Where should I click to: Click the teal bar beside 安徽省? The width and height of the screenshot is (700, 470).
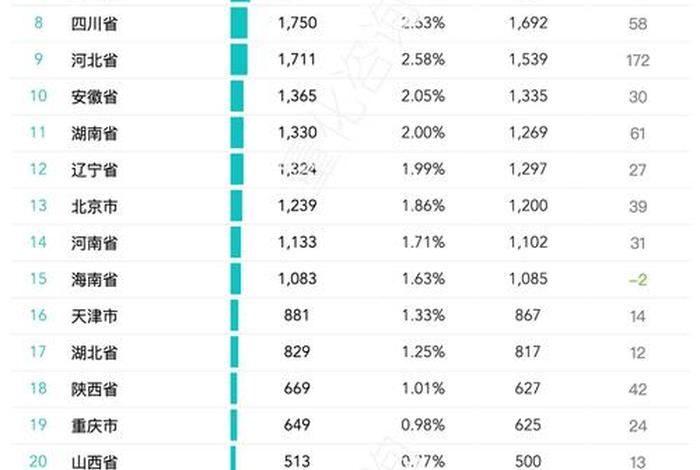[237, 96]
